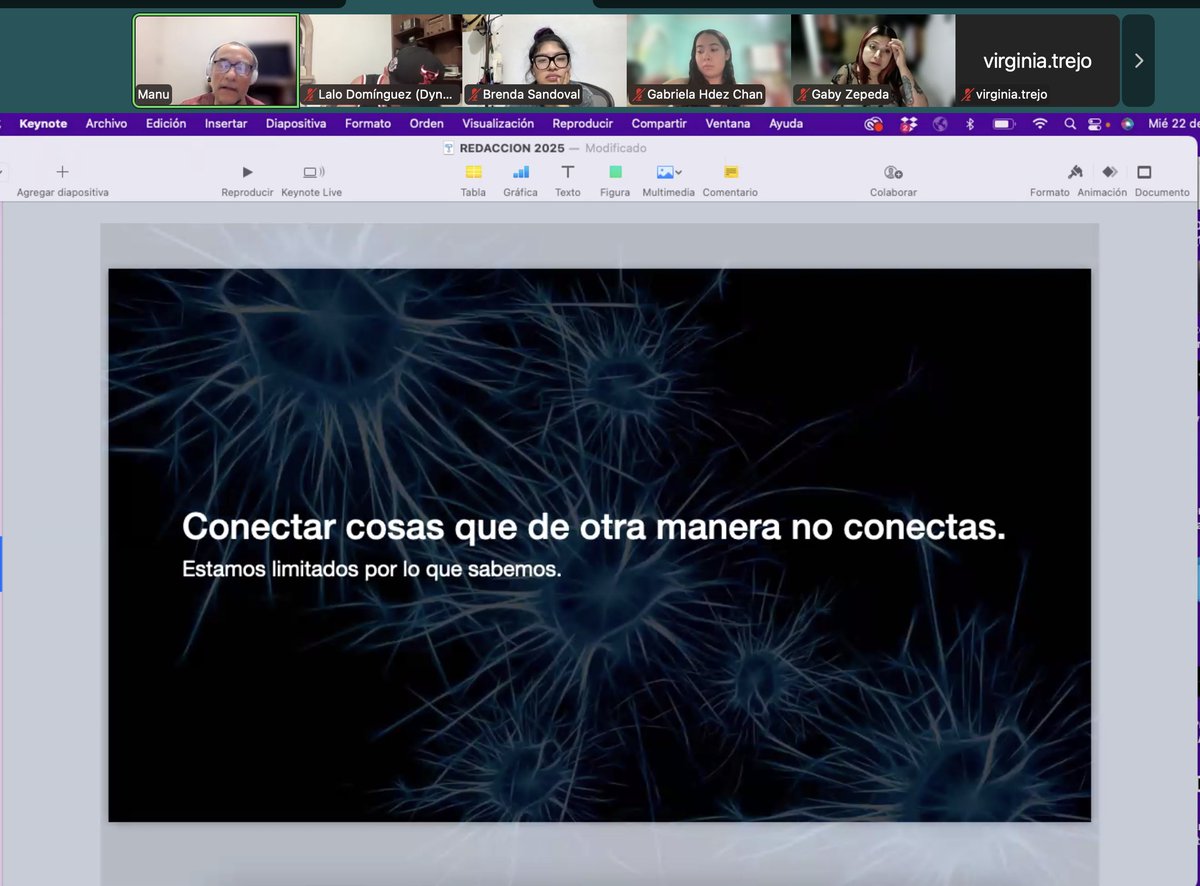Open the Formato menu in menu bar

368,124
